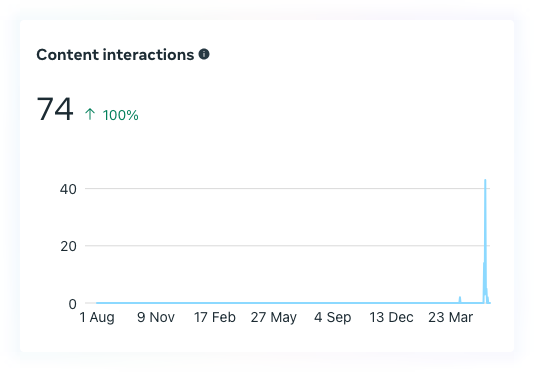Click the info icon beside Content interactions
The height and width of the screenshot is (392, 554).
[204, 54]
